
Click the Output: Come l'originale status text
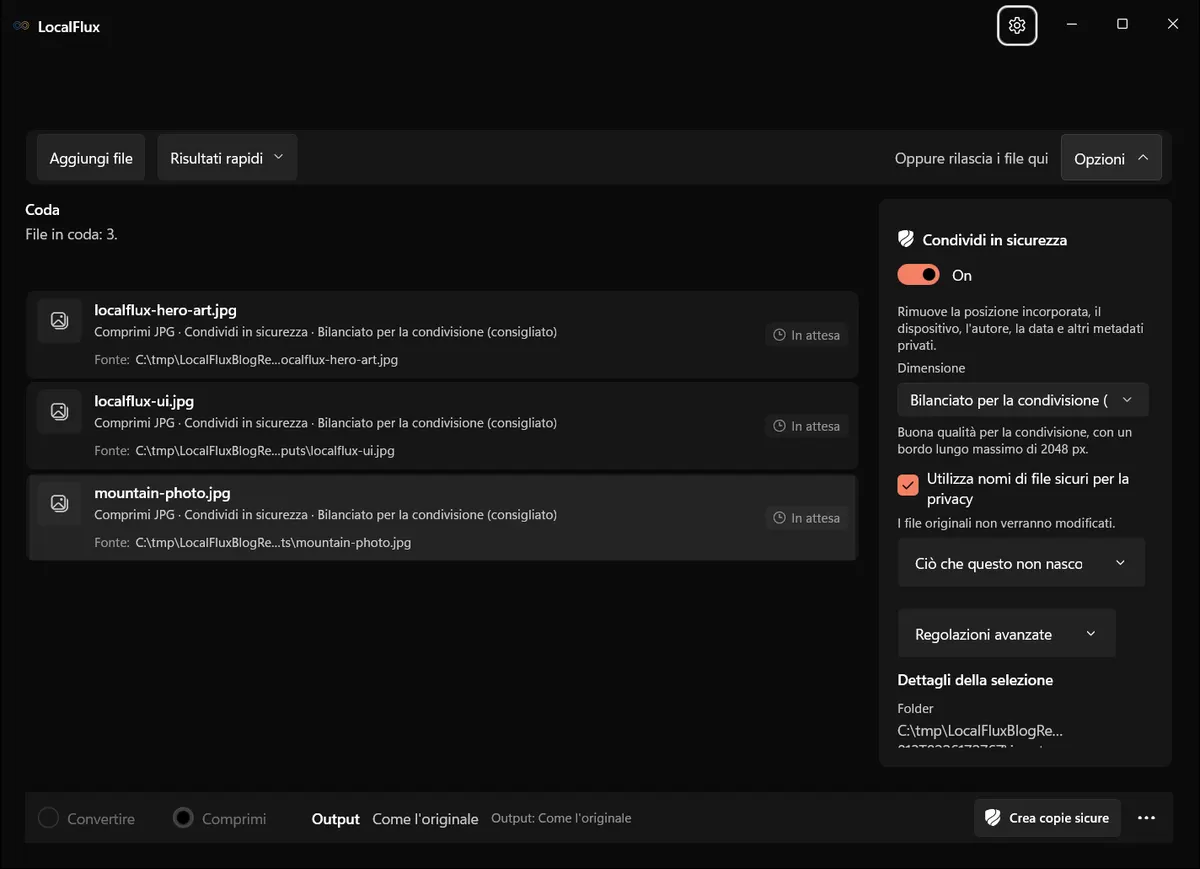point(561,818)
